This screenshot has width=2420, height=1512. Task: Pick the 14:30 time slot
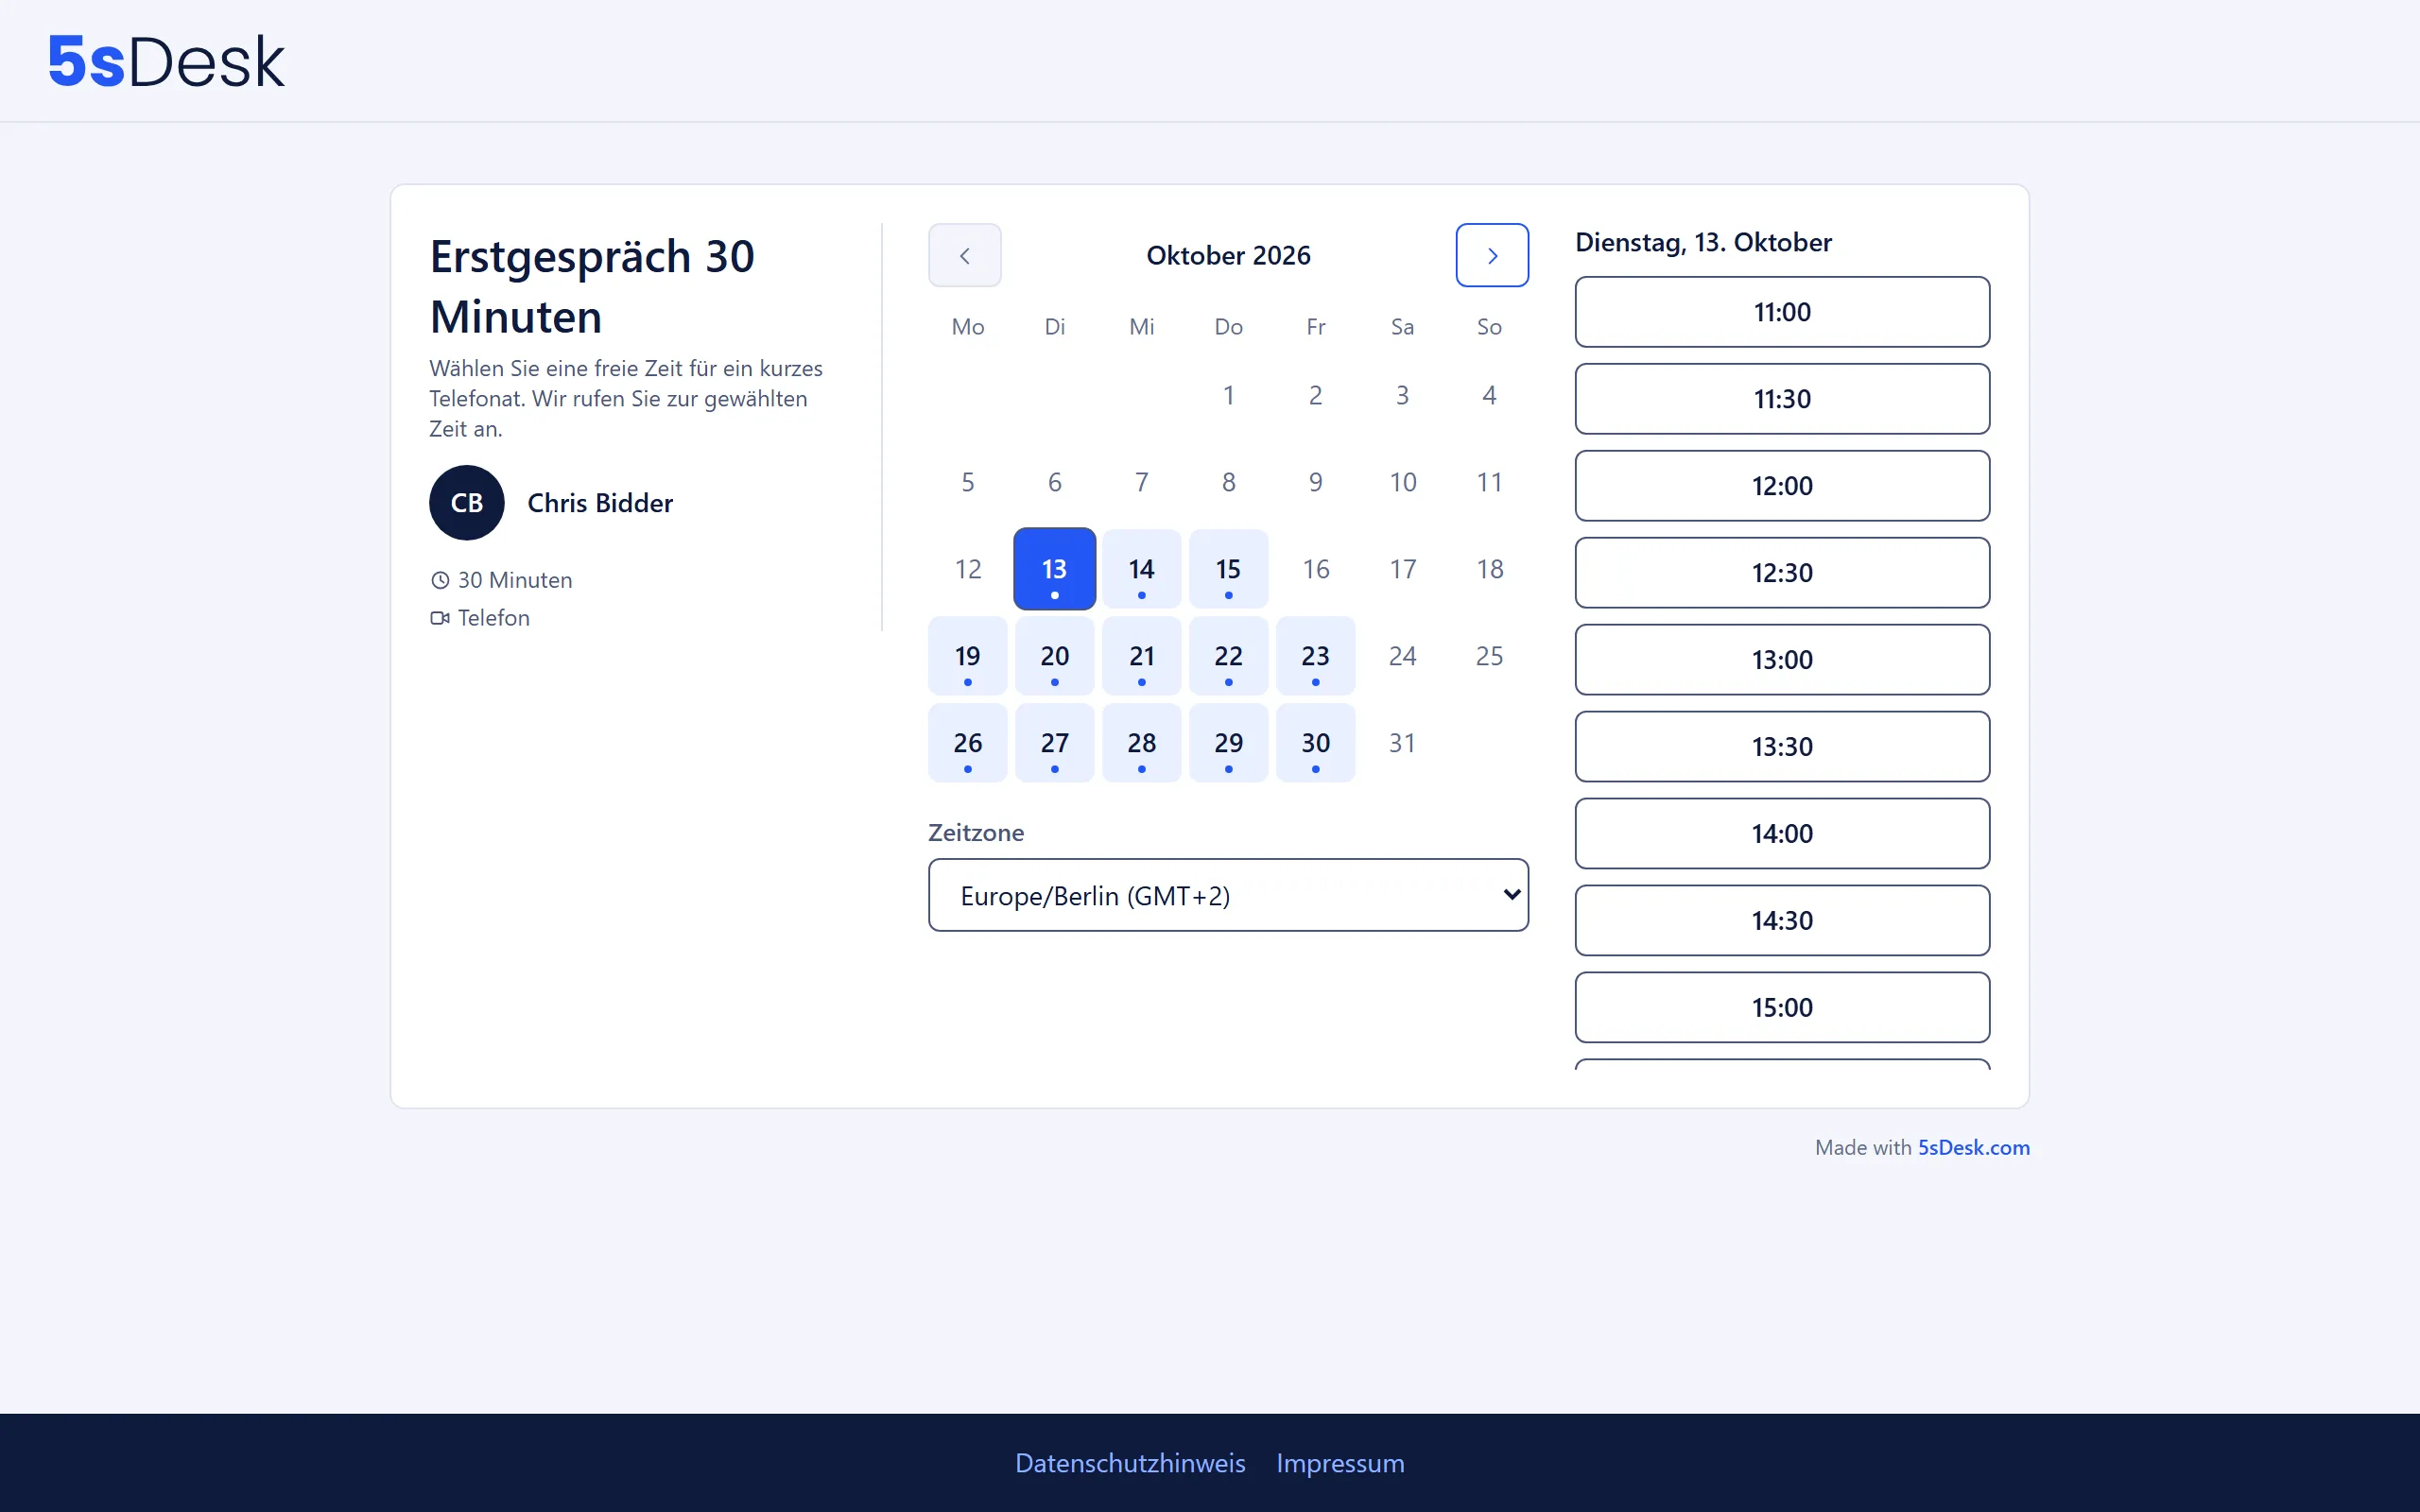1782,921
